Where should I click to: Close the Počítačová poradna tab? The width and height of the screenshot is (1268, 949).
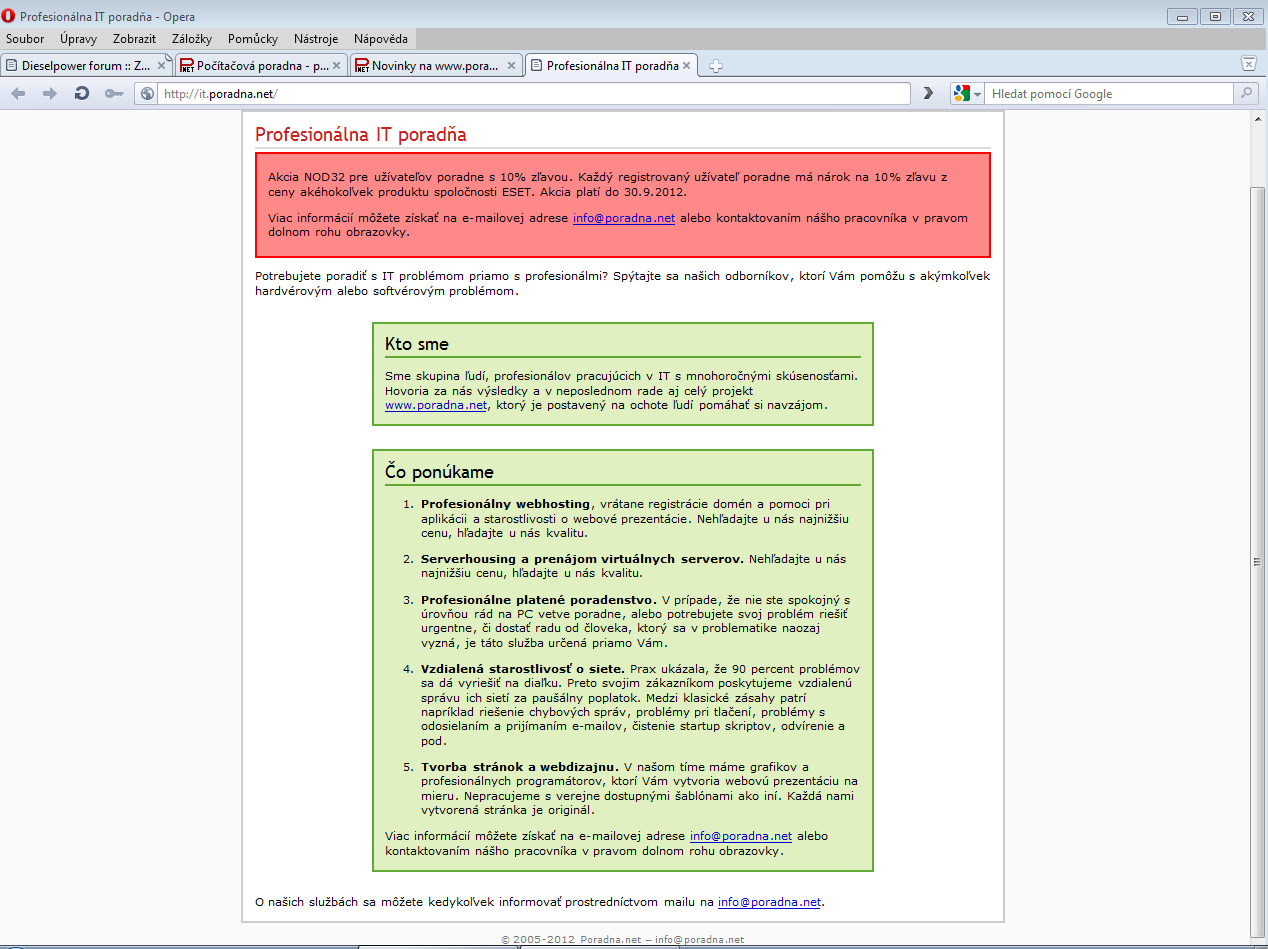coord(336,66)
